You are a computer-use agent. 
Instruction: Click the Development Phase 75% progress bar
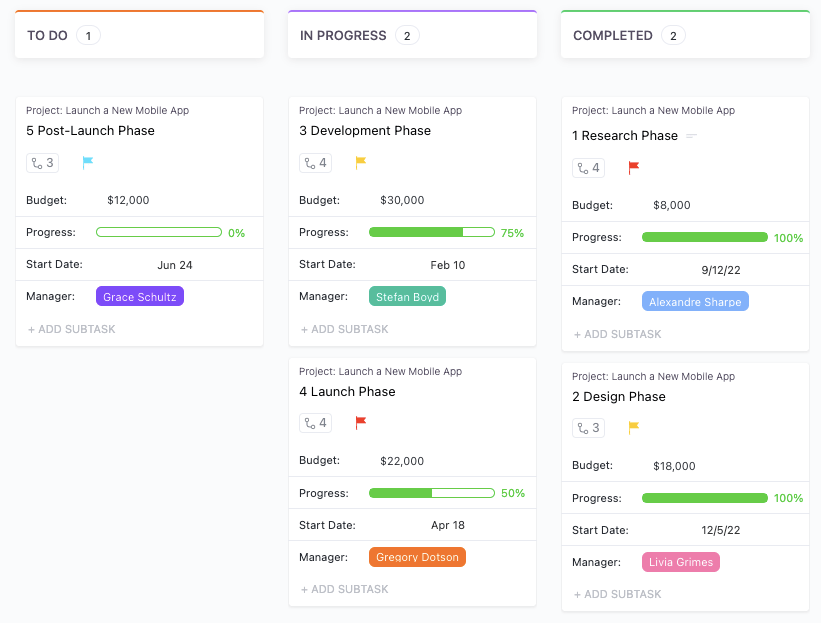click(x=431, y=232)
